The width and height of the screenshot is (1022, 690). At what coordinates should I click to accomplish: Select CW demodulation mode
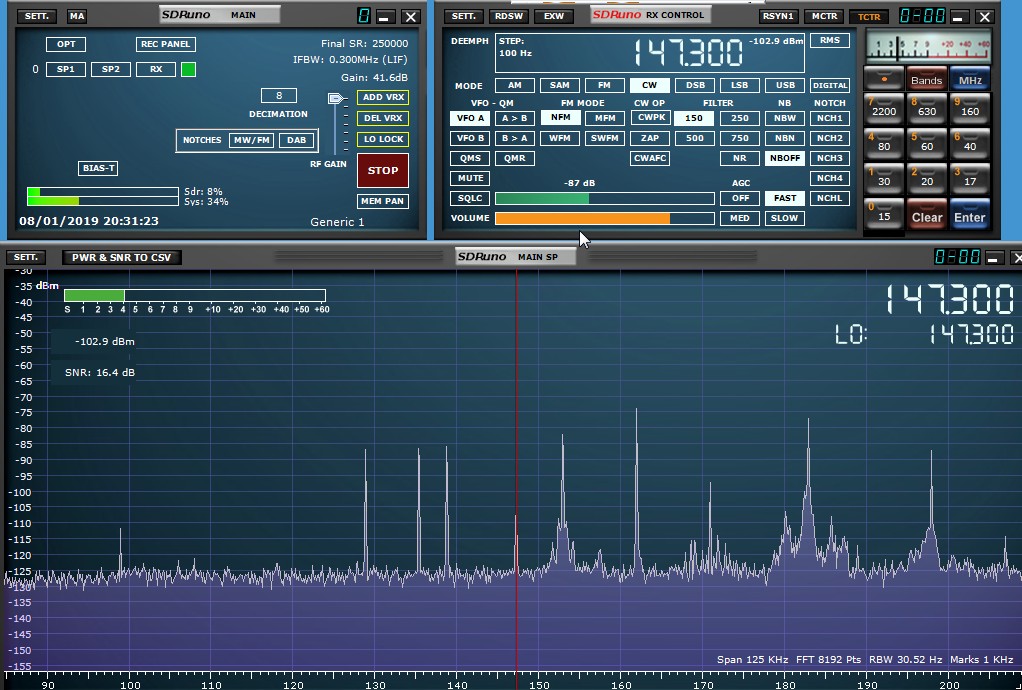point(649,85)
